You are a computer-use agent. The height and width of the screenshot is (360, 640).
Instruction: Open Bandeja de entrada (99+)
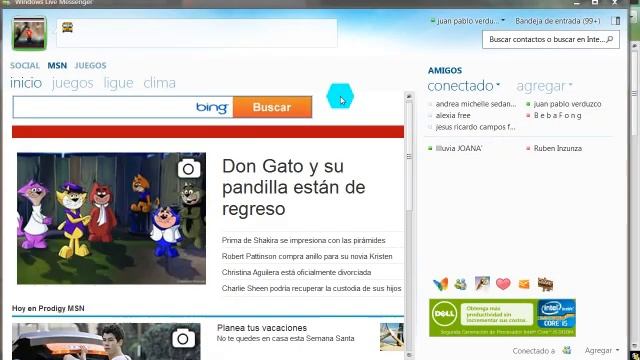558,21
